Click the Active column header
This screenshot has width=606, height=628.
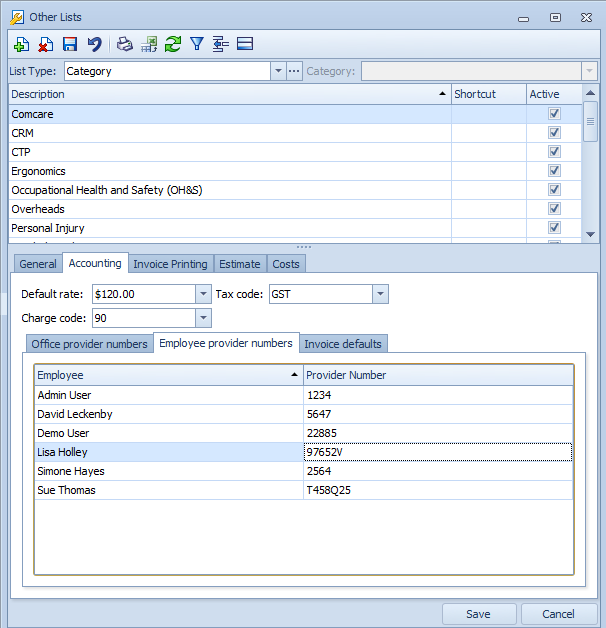pos(554,94)
